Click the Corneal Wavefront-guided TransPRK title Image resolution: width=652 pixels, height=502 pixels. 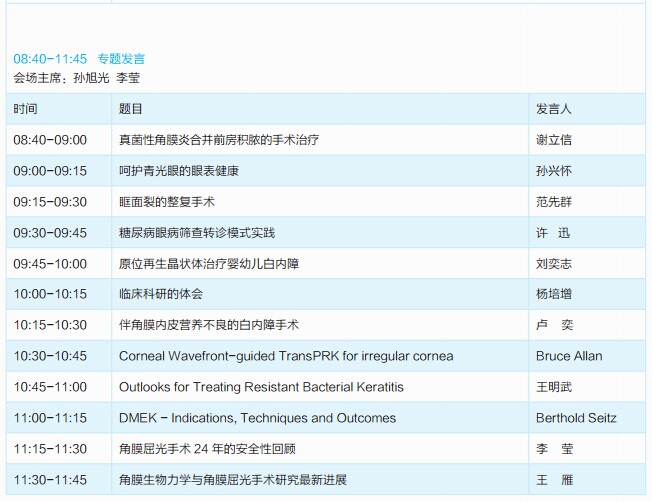285,356
